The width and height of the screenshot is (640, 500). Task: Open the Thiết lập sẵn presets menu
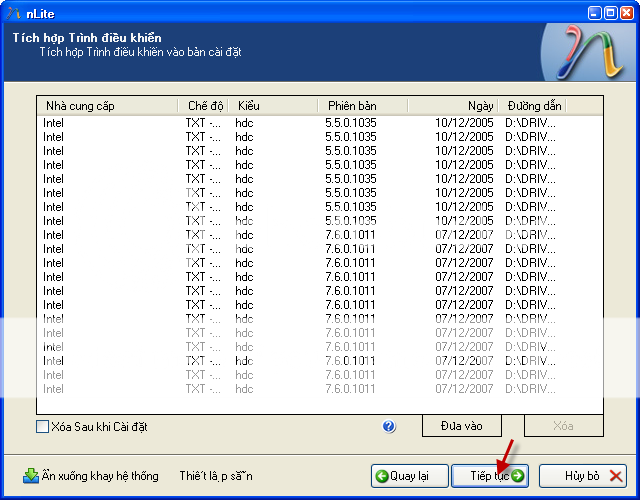[216, 476]
